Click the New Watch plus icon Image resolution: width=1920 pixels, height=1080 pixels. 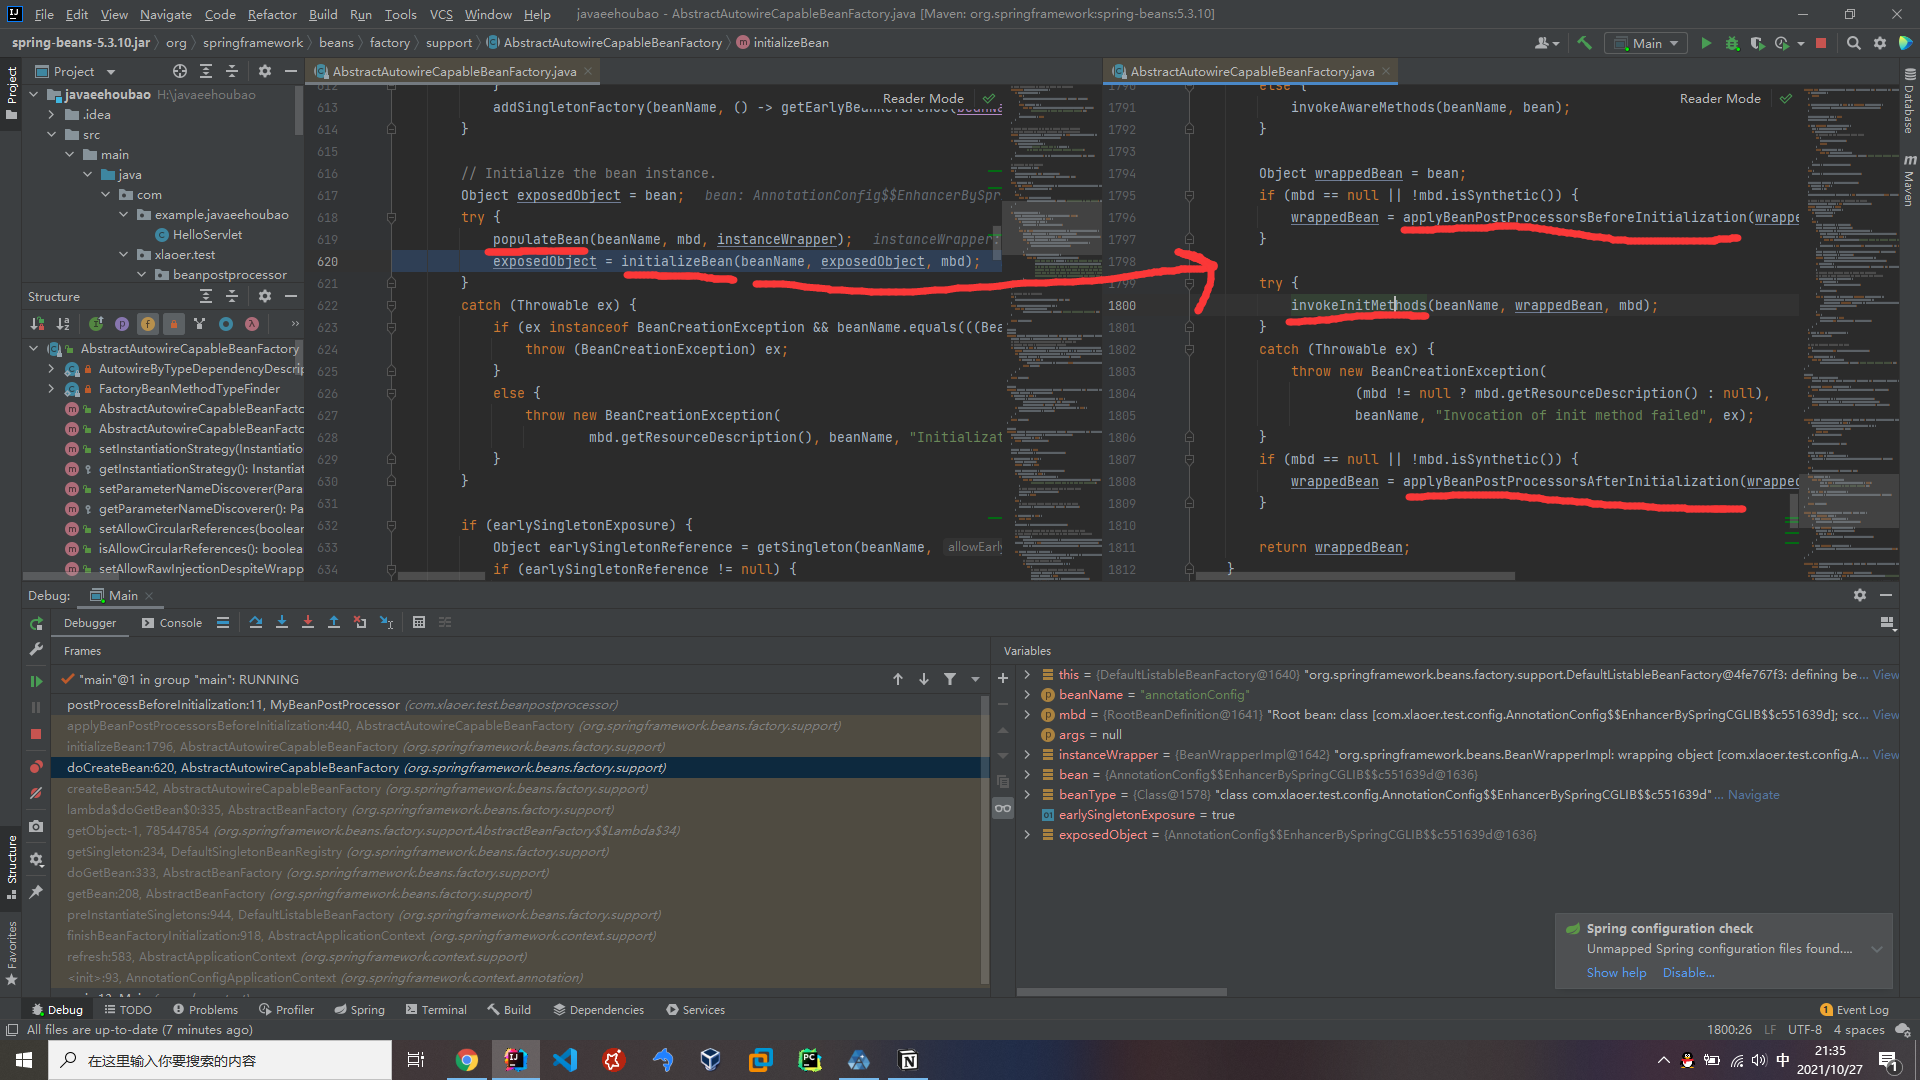(x=1003, y=678)
